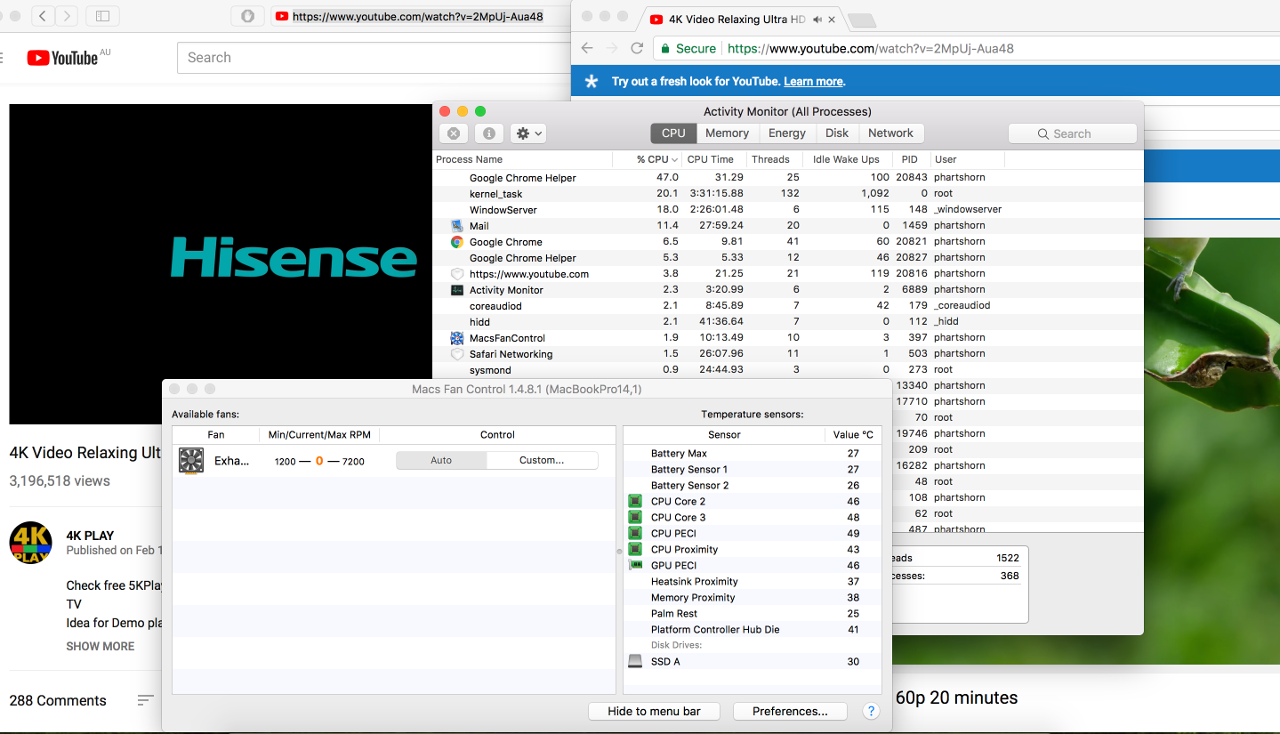Open the gear action dropdown in Activity Monitor
The width and height of the screenshot is (1280, 734).
tap(528, 133)
